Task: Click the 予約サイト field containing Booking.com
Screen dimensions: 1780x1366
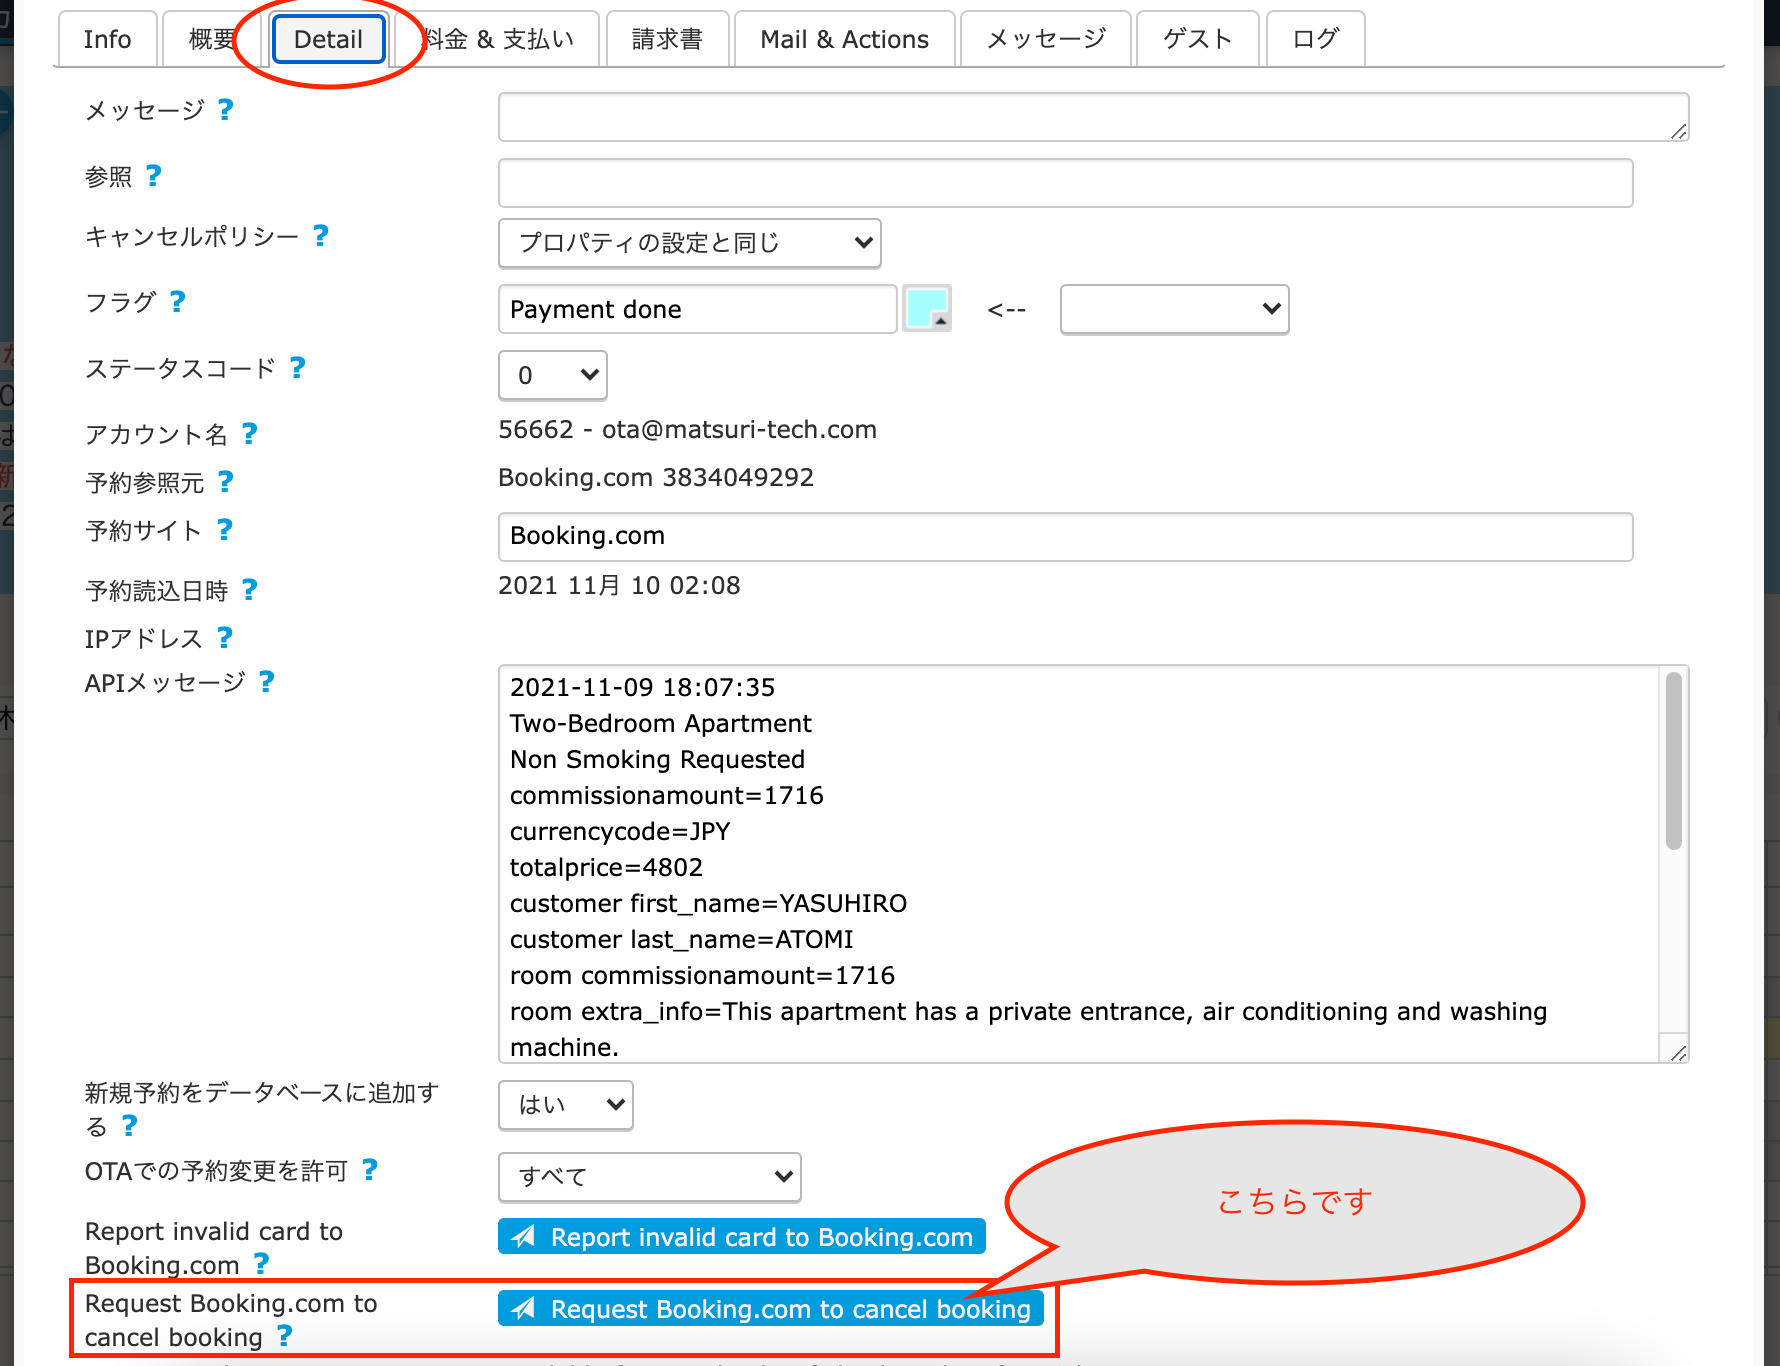Action: click(1065, 536)
